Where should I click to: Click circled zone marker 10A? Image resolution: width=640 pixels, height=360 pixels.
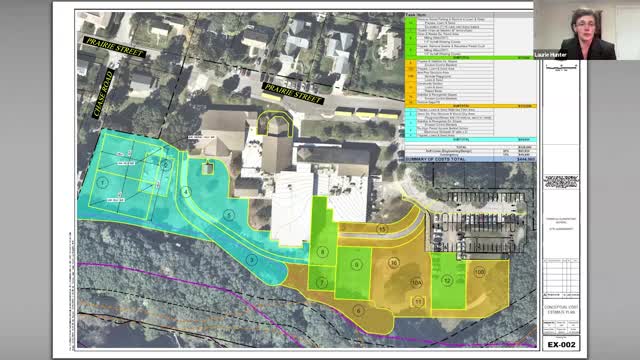click(x=416, y=282)
